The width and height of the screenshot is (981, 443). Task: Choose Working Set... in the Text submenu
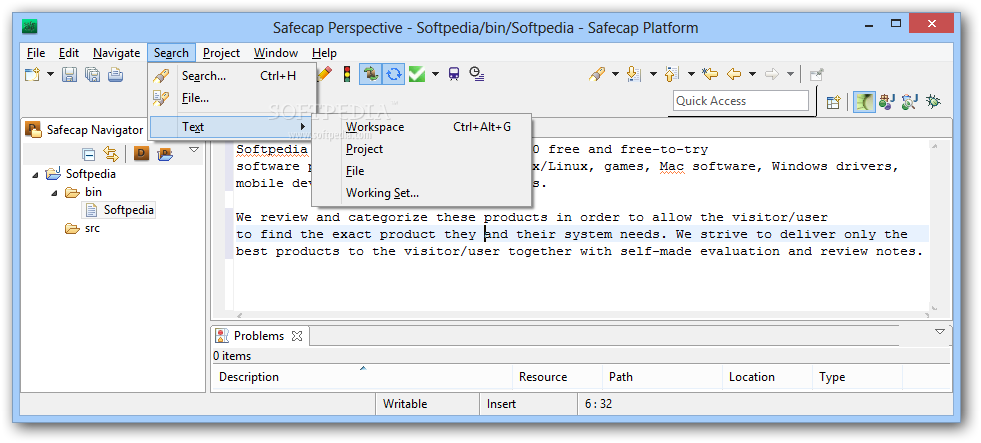(422, 193)
